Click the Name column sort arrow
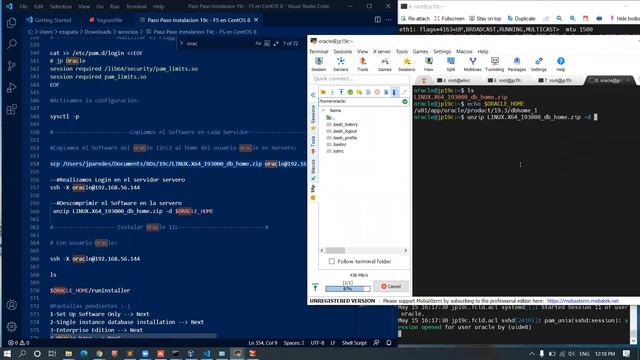Image resolution: width=640 pixels, height=360 pixels. (323, 111)
